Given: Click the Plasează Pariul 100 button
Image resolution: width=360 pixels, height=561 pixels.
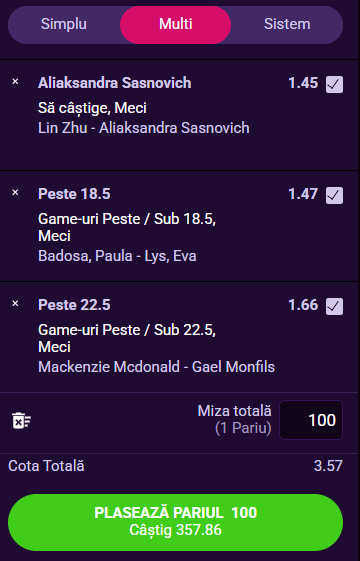Looking at the screenshot, I should (175, 522).
